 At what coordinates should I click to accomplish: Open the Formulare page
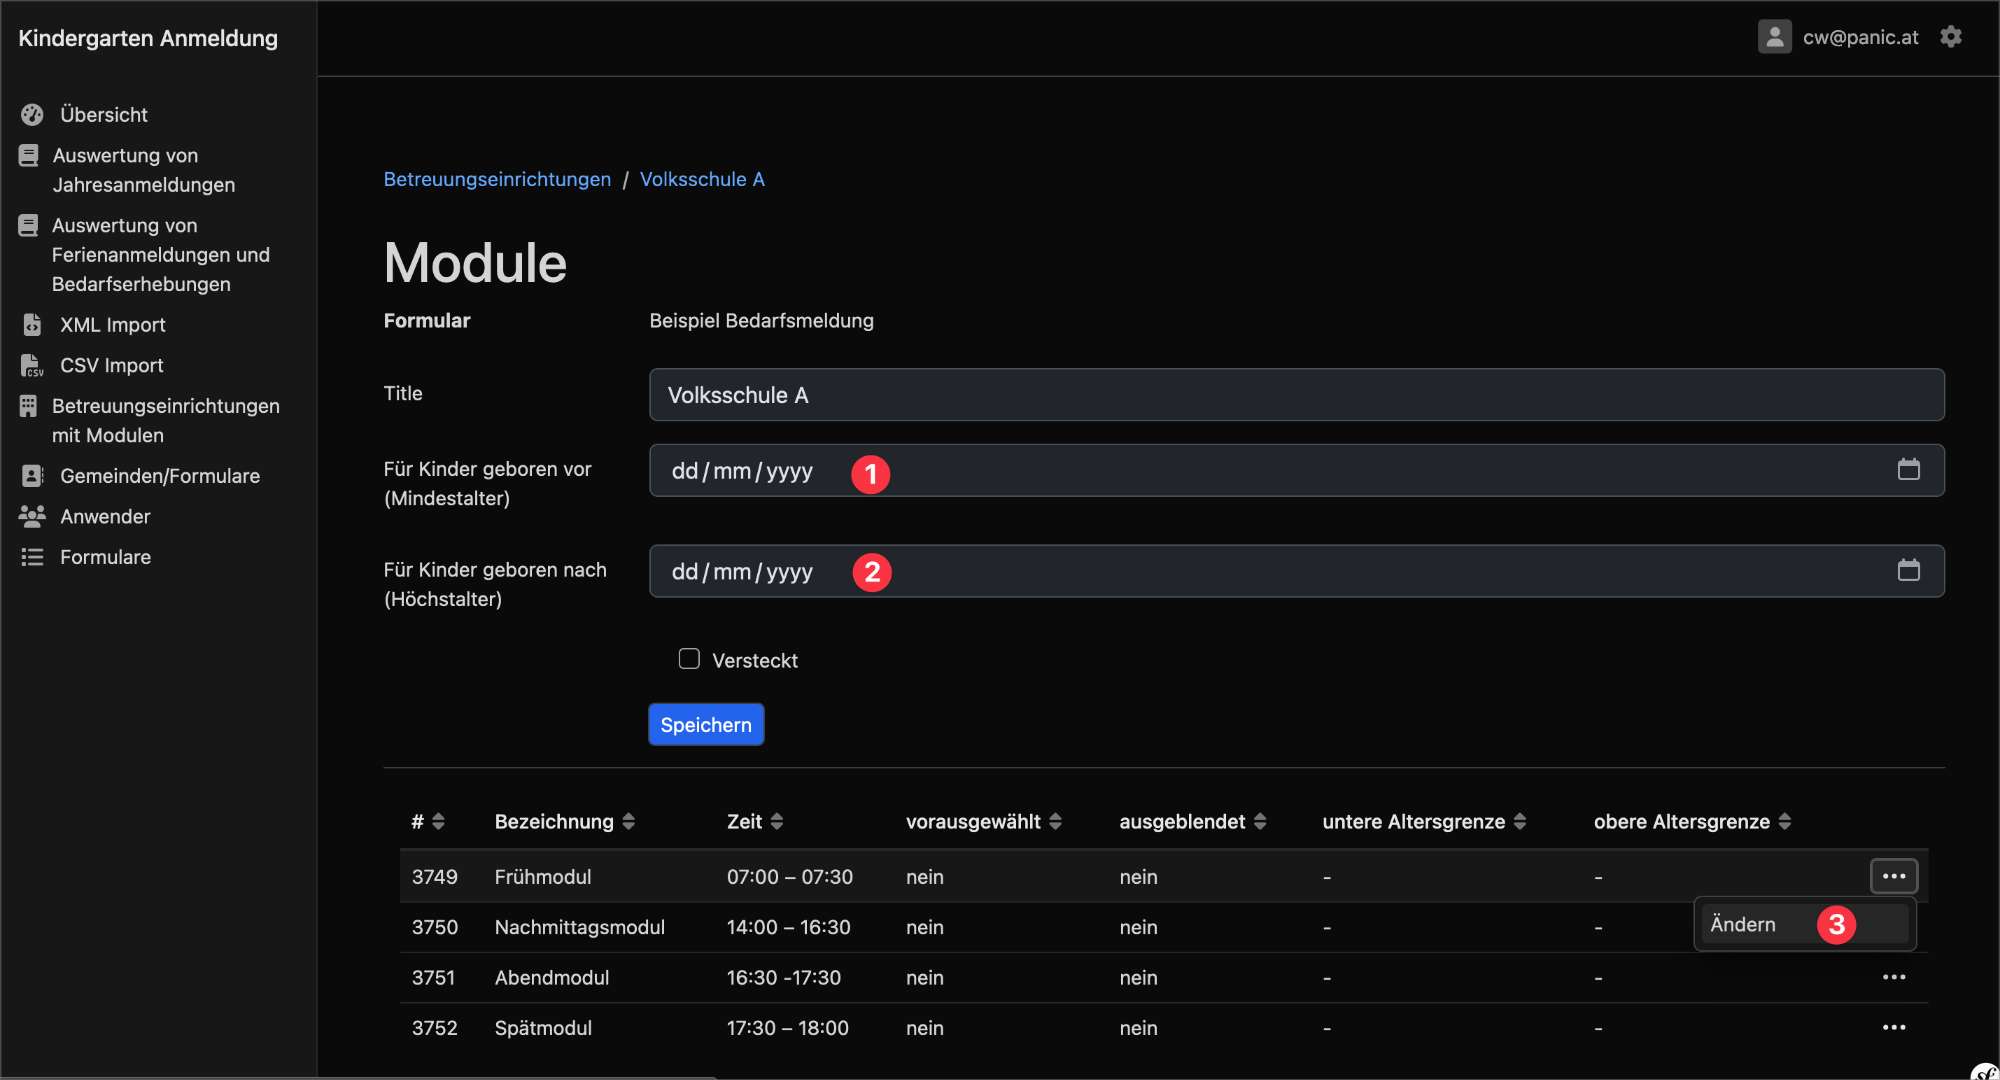105,557
